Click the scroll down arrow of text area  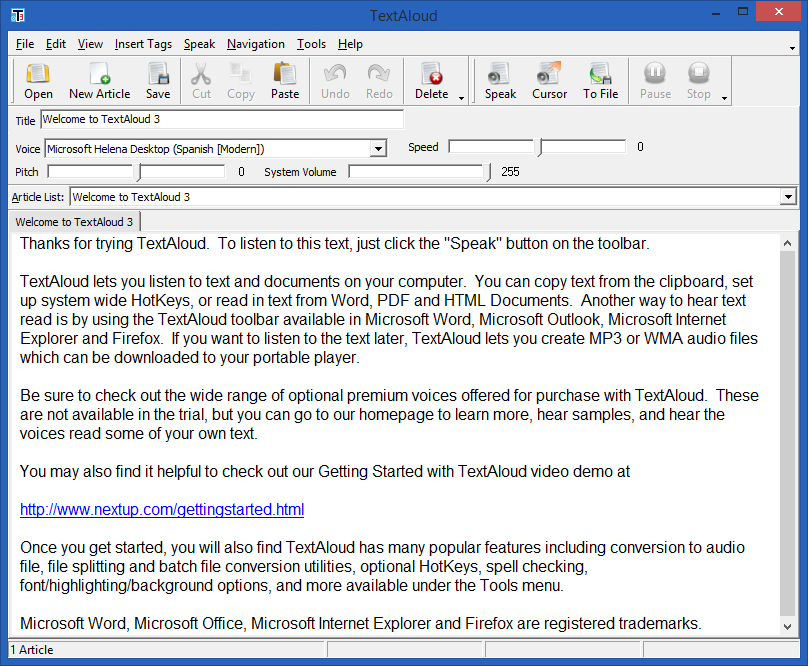(x=788, y=626)
